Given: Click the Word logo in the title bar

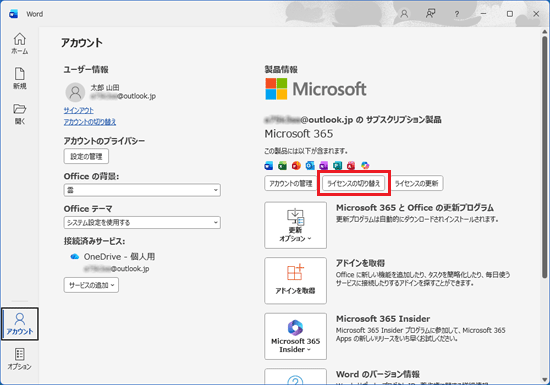Looking at the screenshot, I should click(x=14, y=14).
